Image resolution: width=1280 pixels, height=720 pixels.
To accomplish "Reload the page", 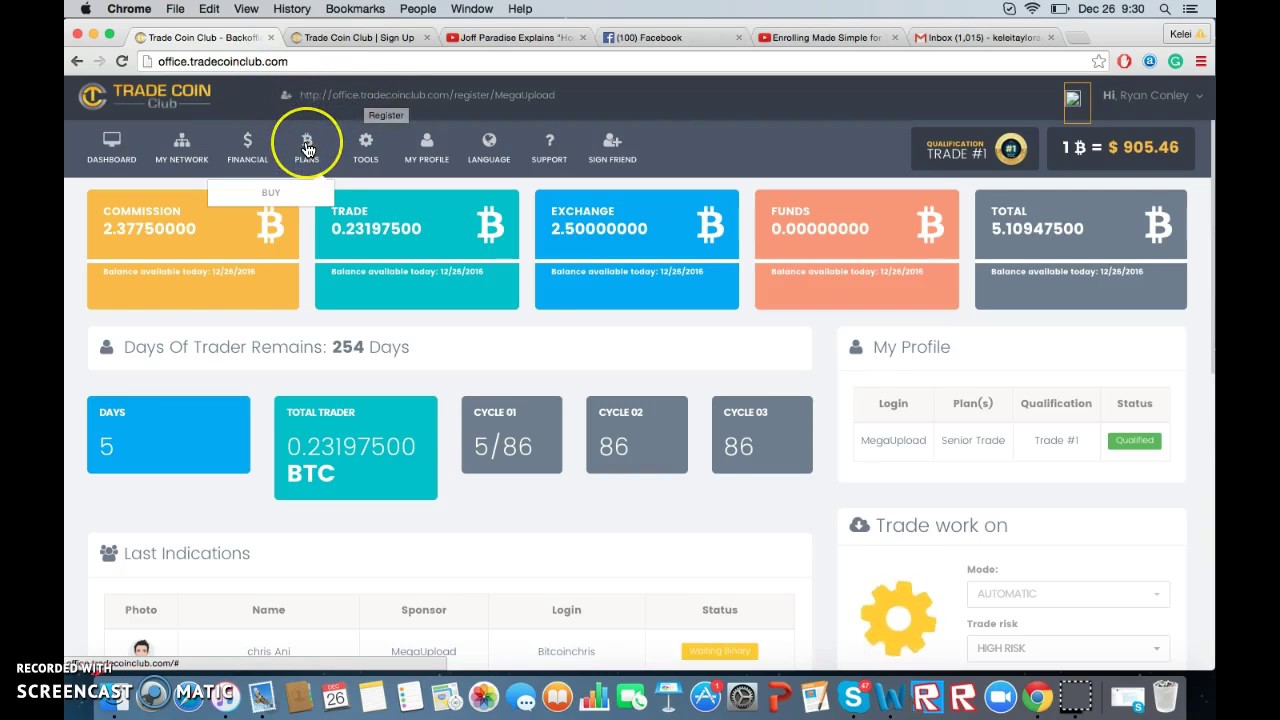I will point(121,62).
